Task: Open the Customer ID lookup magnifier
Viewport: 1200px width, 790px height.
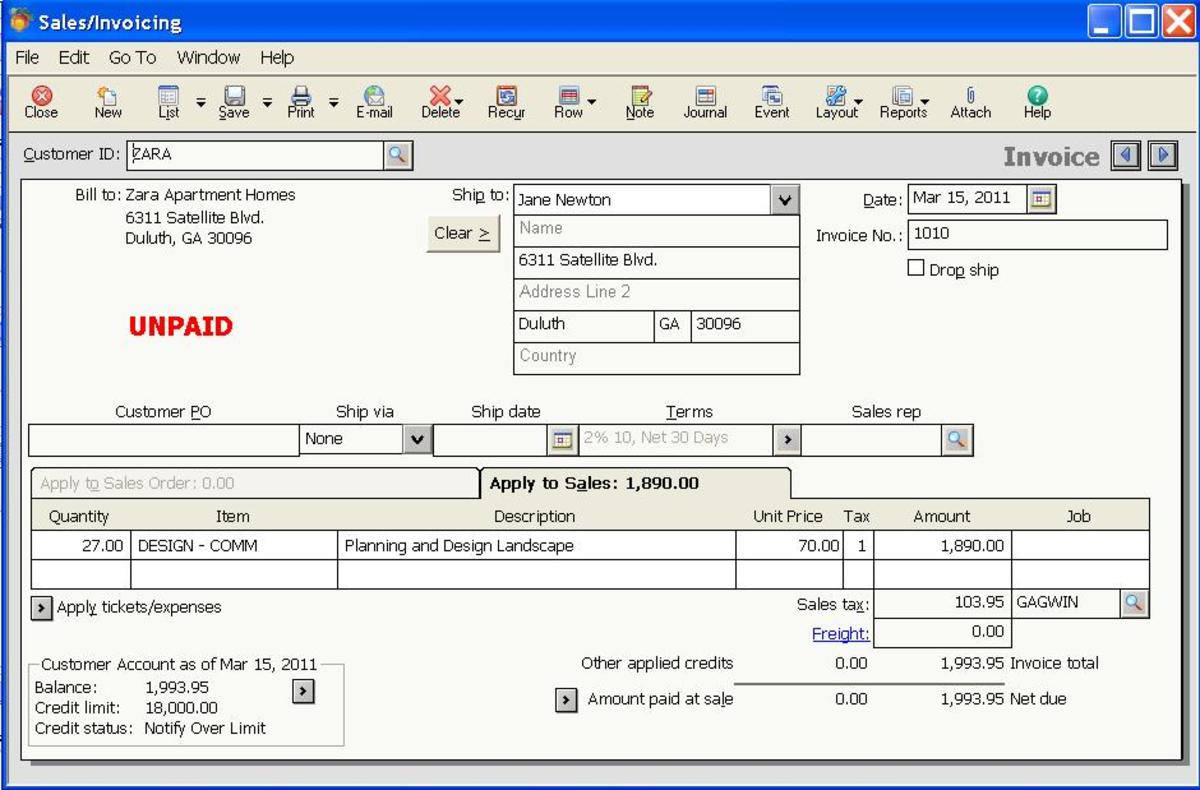Action: [398, 155]
